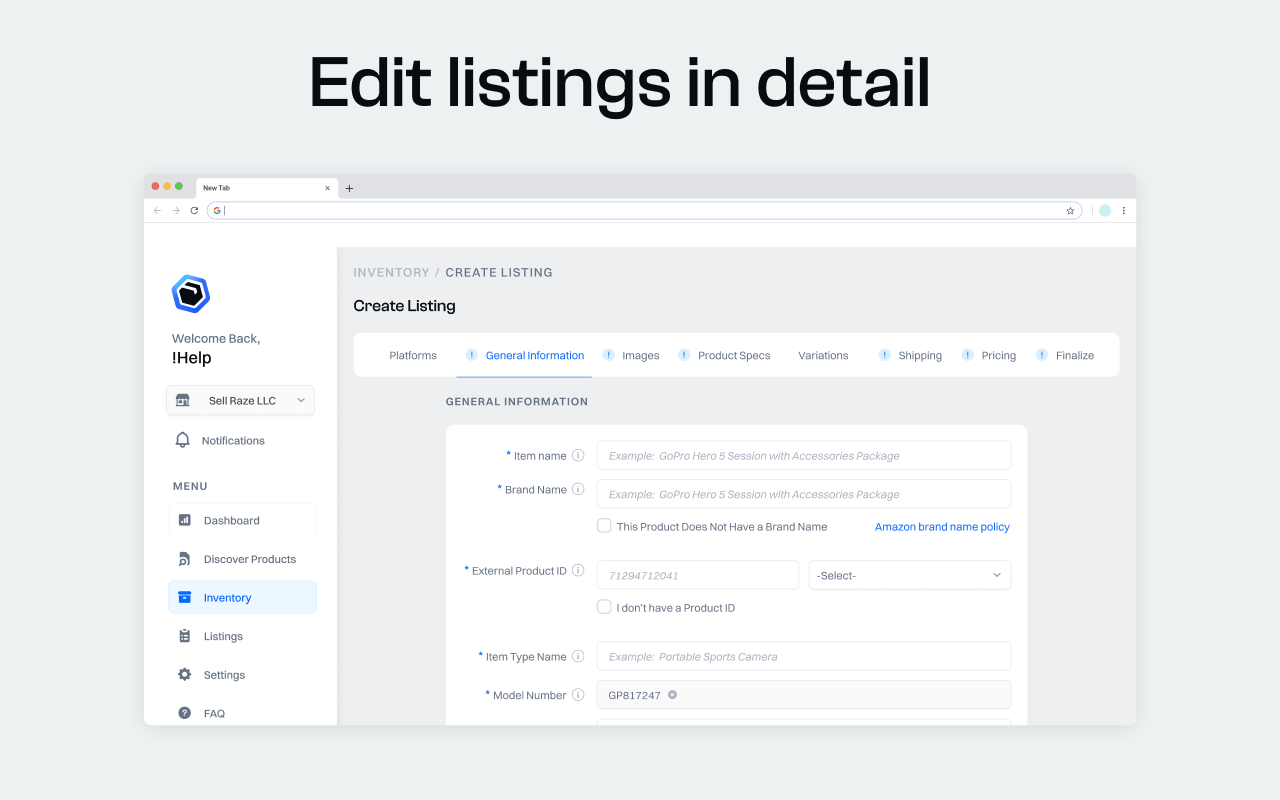Expand the Sell Raze LLC account selector
This screenshot has height=800, width=1280.
point(240,400)
